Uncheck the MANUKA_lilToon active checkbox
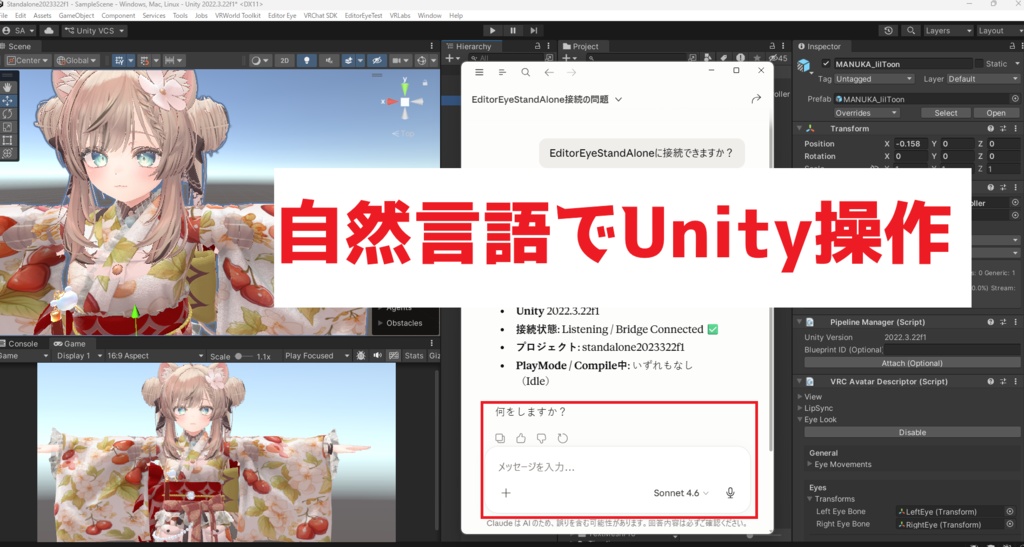1024x547 pixels. 826,64
